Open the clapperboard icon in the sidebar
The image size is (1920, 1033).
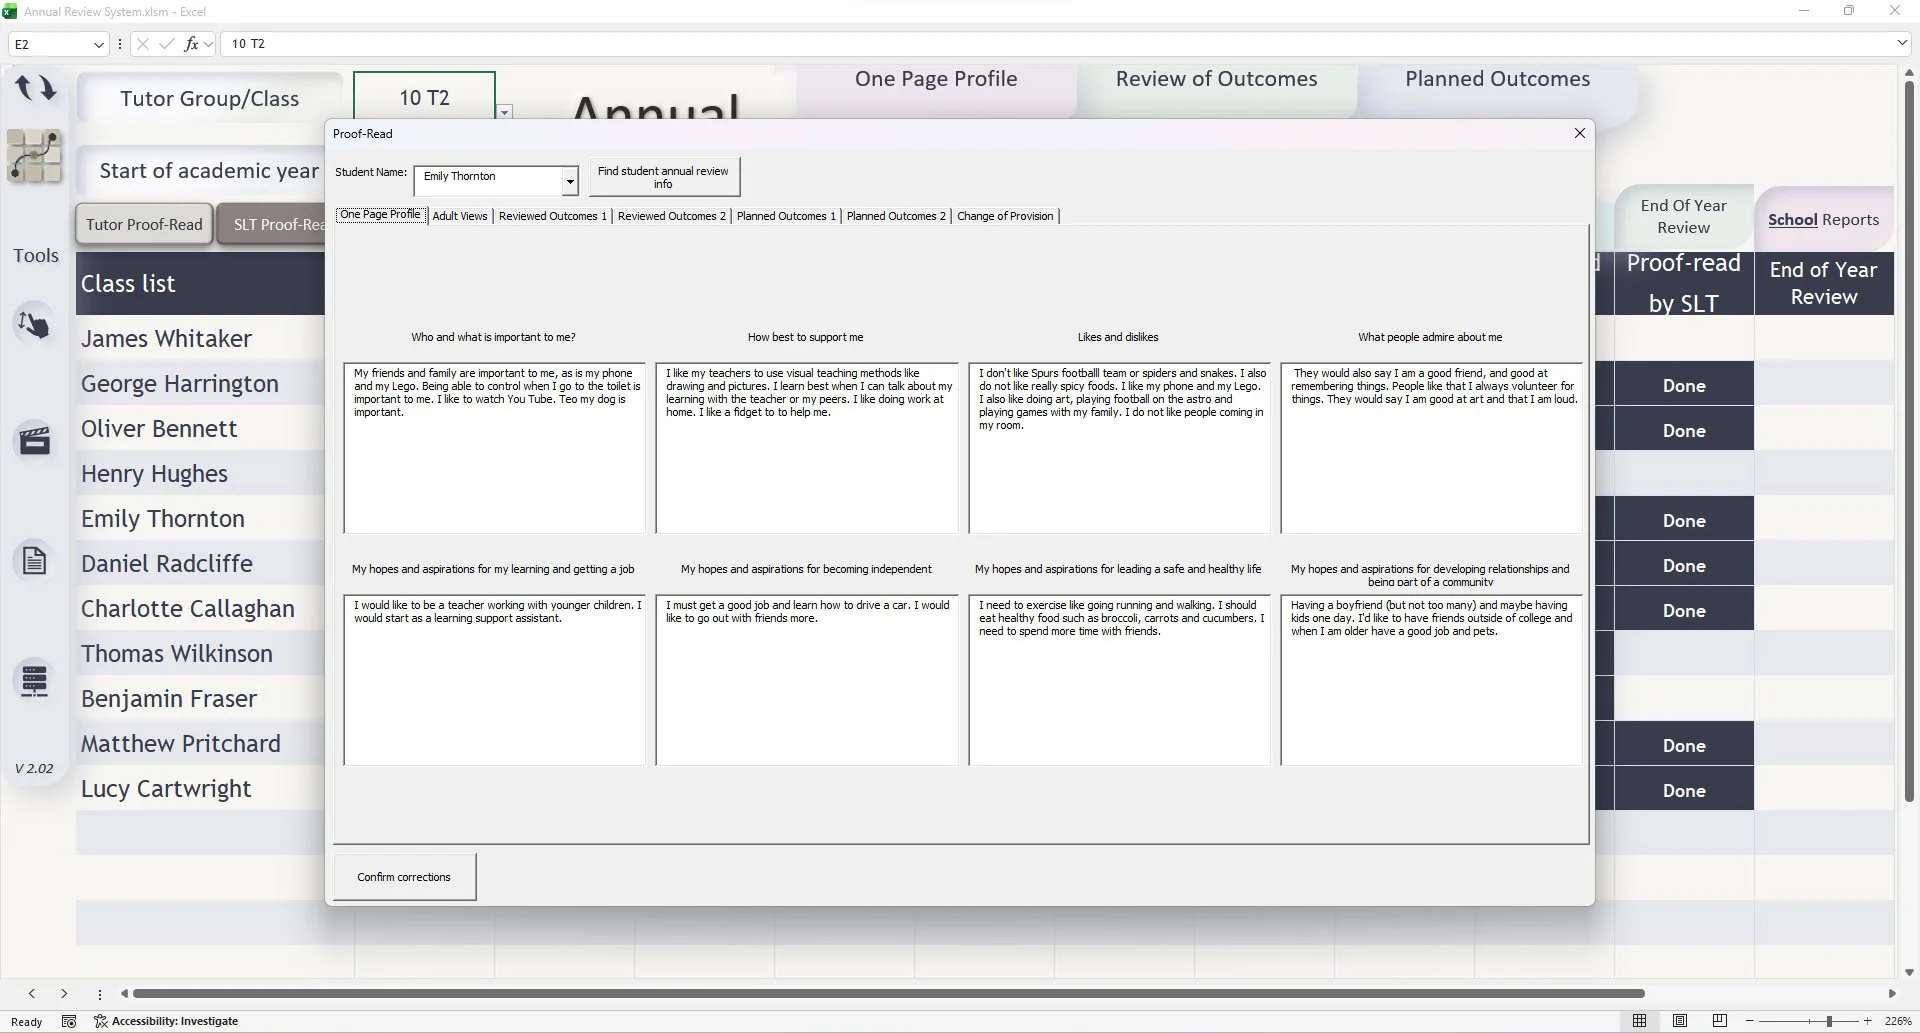click(x=35, y=440)
